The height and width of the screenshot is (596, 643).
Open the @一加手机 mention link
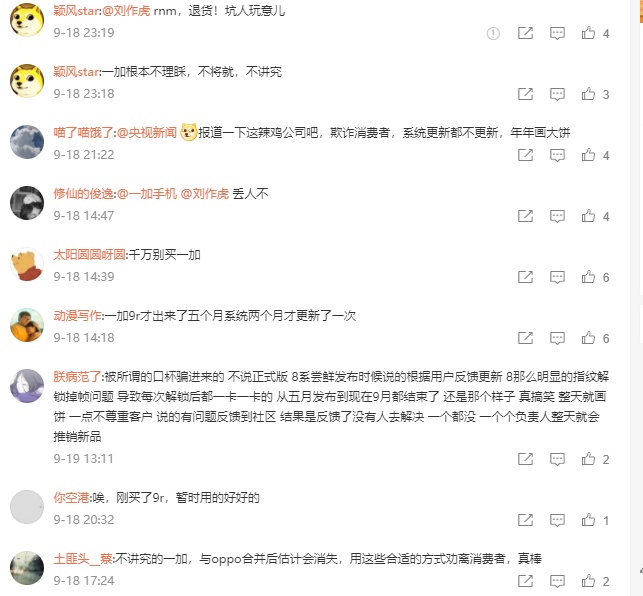coord(147,194)
